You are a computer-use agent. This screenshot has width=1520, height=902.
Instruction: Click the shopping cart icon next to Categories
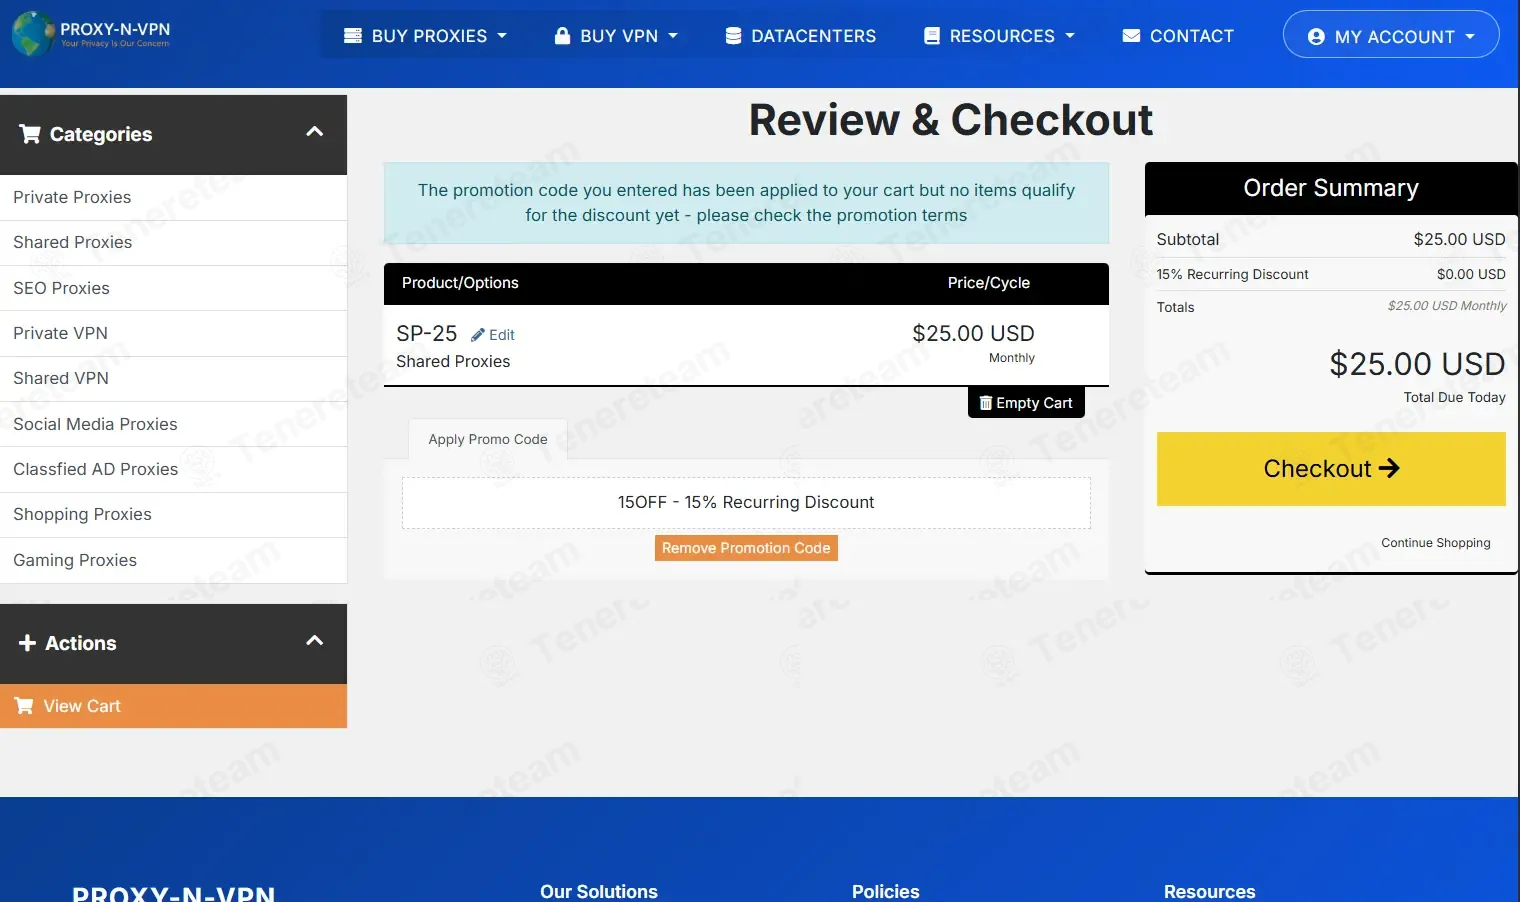tap(30, 134)
